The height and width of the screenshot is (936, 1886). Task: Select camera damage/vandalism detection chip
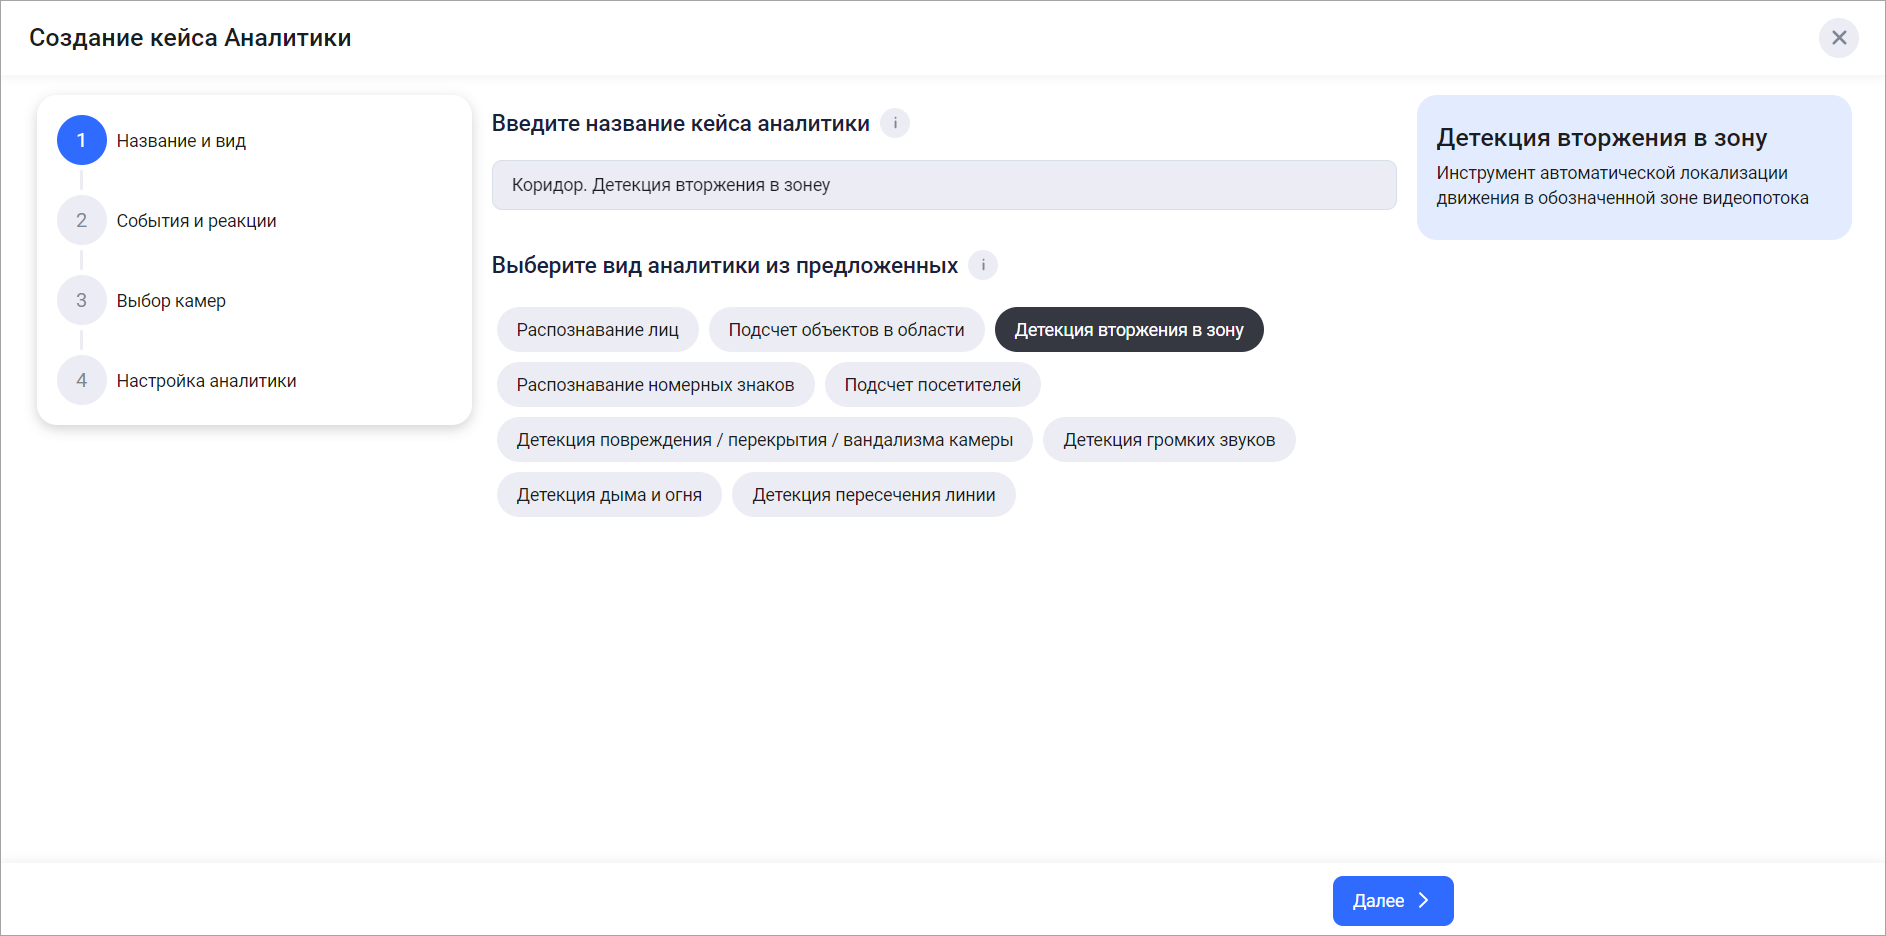tap(764, 440)
